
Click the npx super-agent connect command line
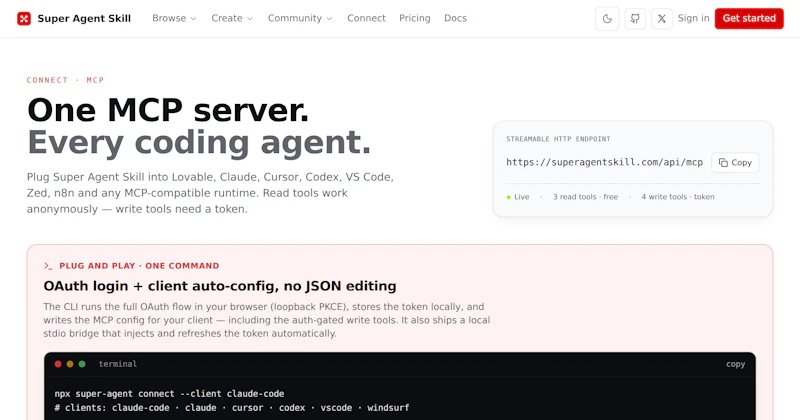pos(169,394)
